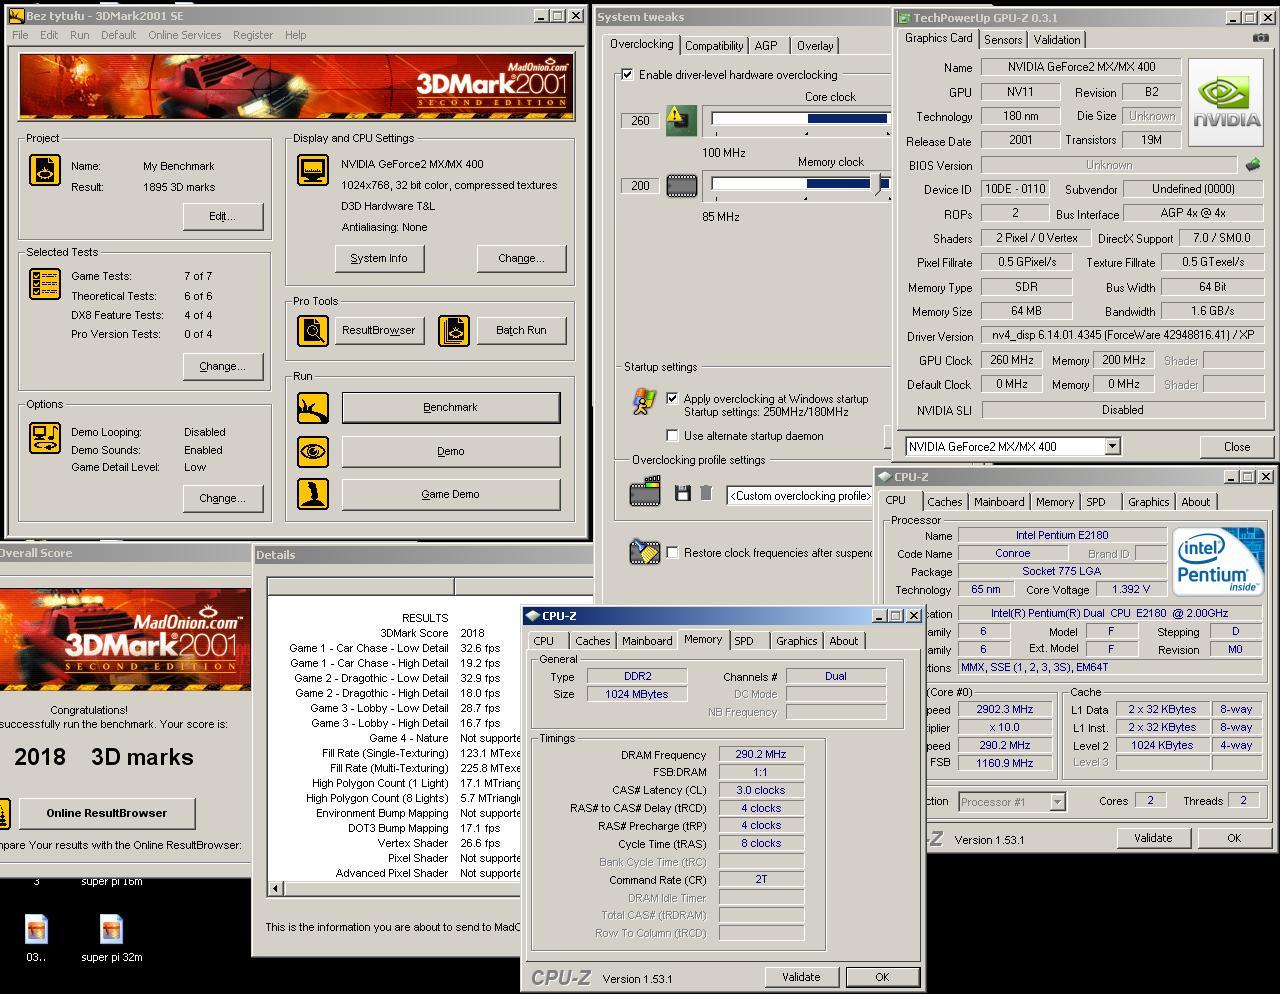Screen dimensions: 1280x994
Task: Switch to the Validation tab in GPU-Z
Action: [1057, 40]
